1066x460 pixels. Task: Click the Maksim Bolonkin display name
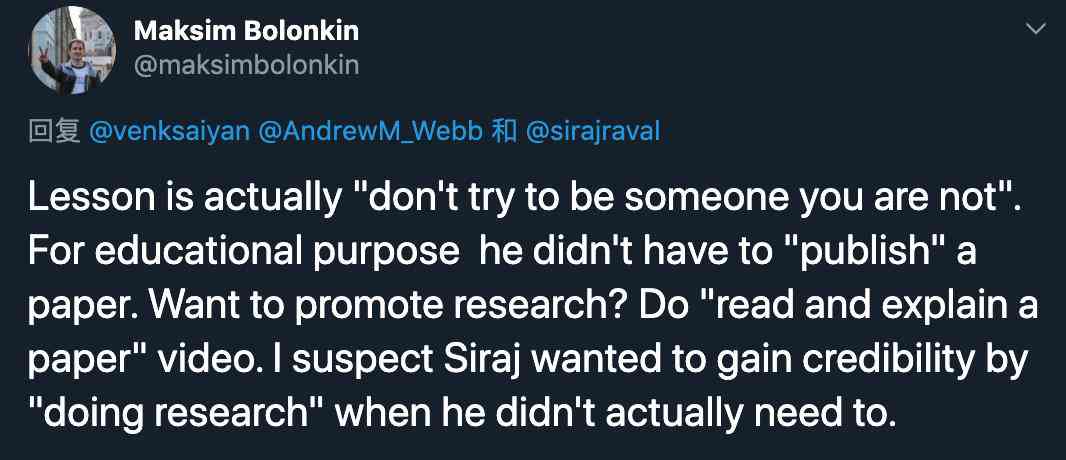pyautogui.click(x=246, y=31)
